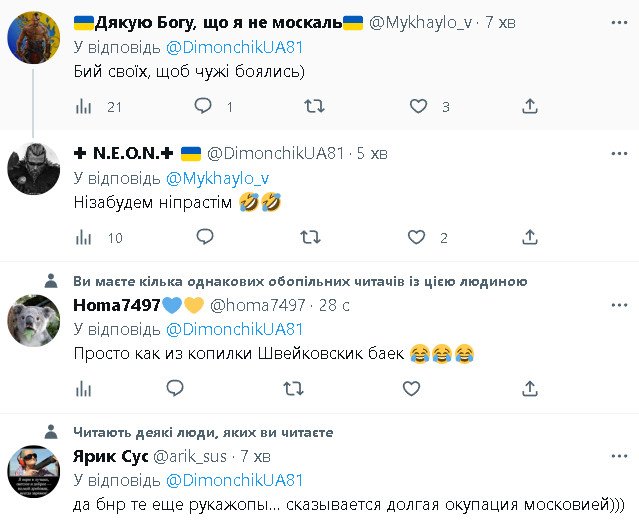This screenshot has width=639, height=529.
Task: Share the Homa7497 tweet
Action: [x=530, y=387]
